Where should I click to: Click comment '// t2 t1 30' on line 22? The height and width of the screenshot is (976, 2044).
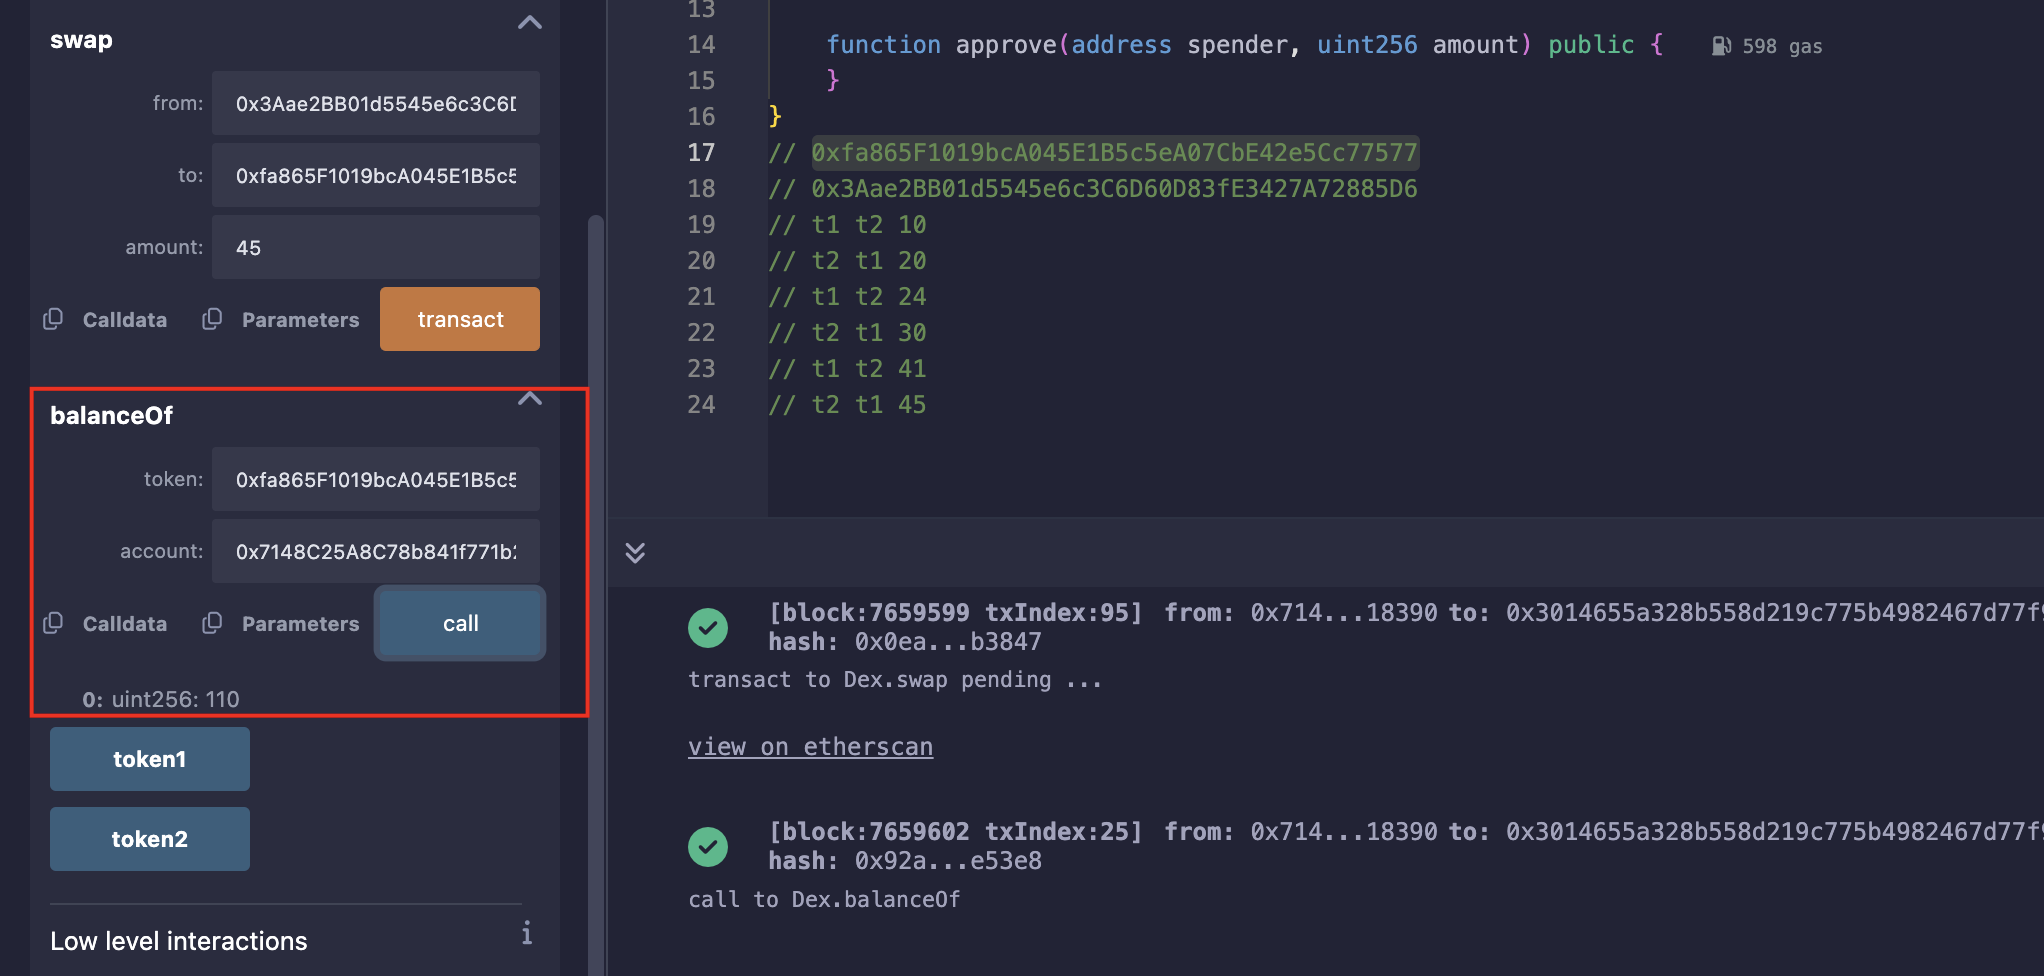[847, 333]
